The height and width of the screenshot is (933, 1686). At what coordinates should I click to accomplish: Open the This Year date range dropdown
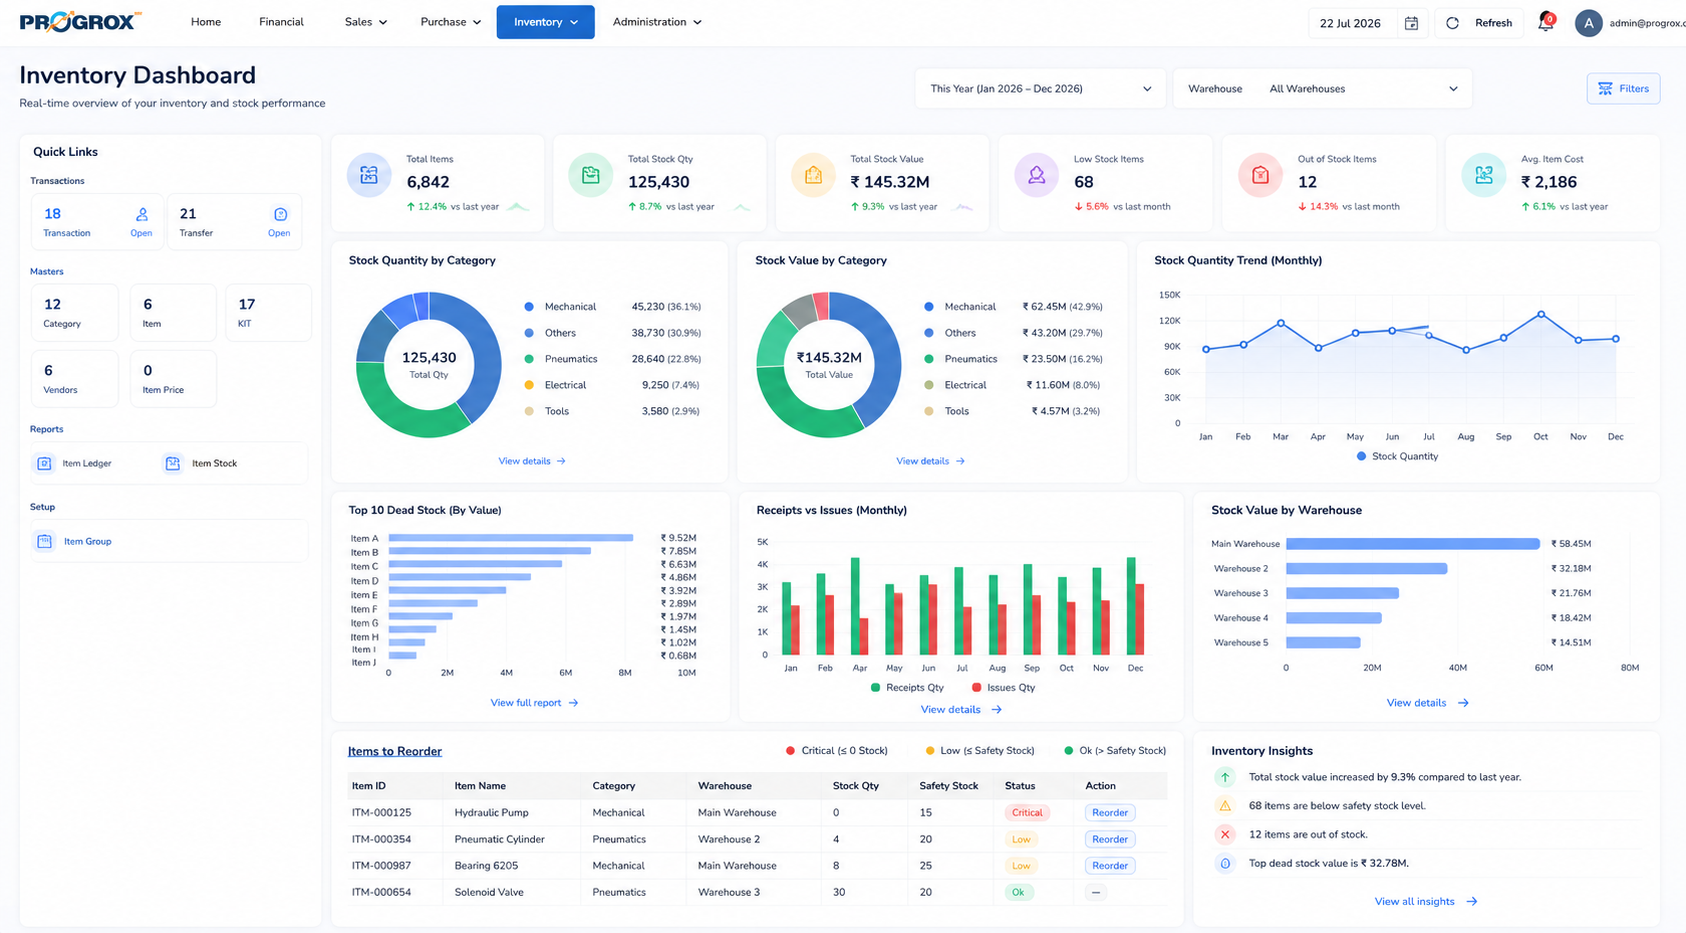1040,89
